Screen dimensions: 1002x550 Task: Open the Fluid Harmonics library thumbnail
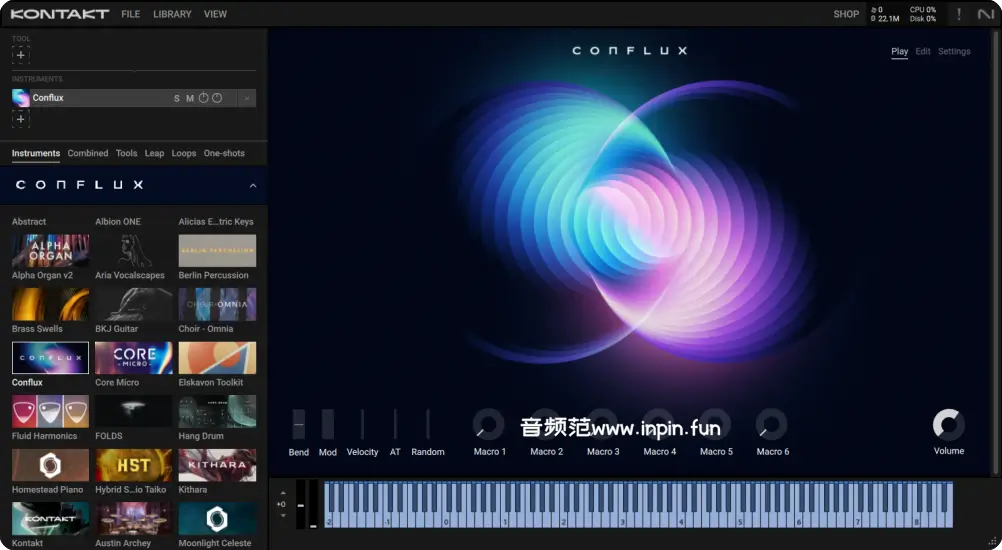[x=50, y=411]
